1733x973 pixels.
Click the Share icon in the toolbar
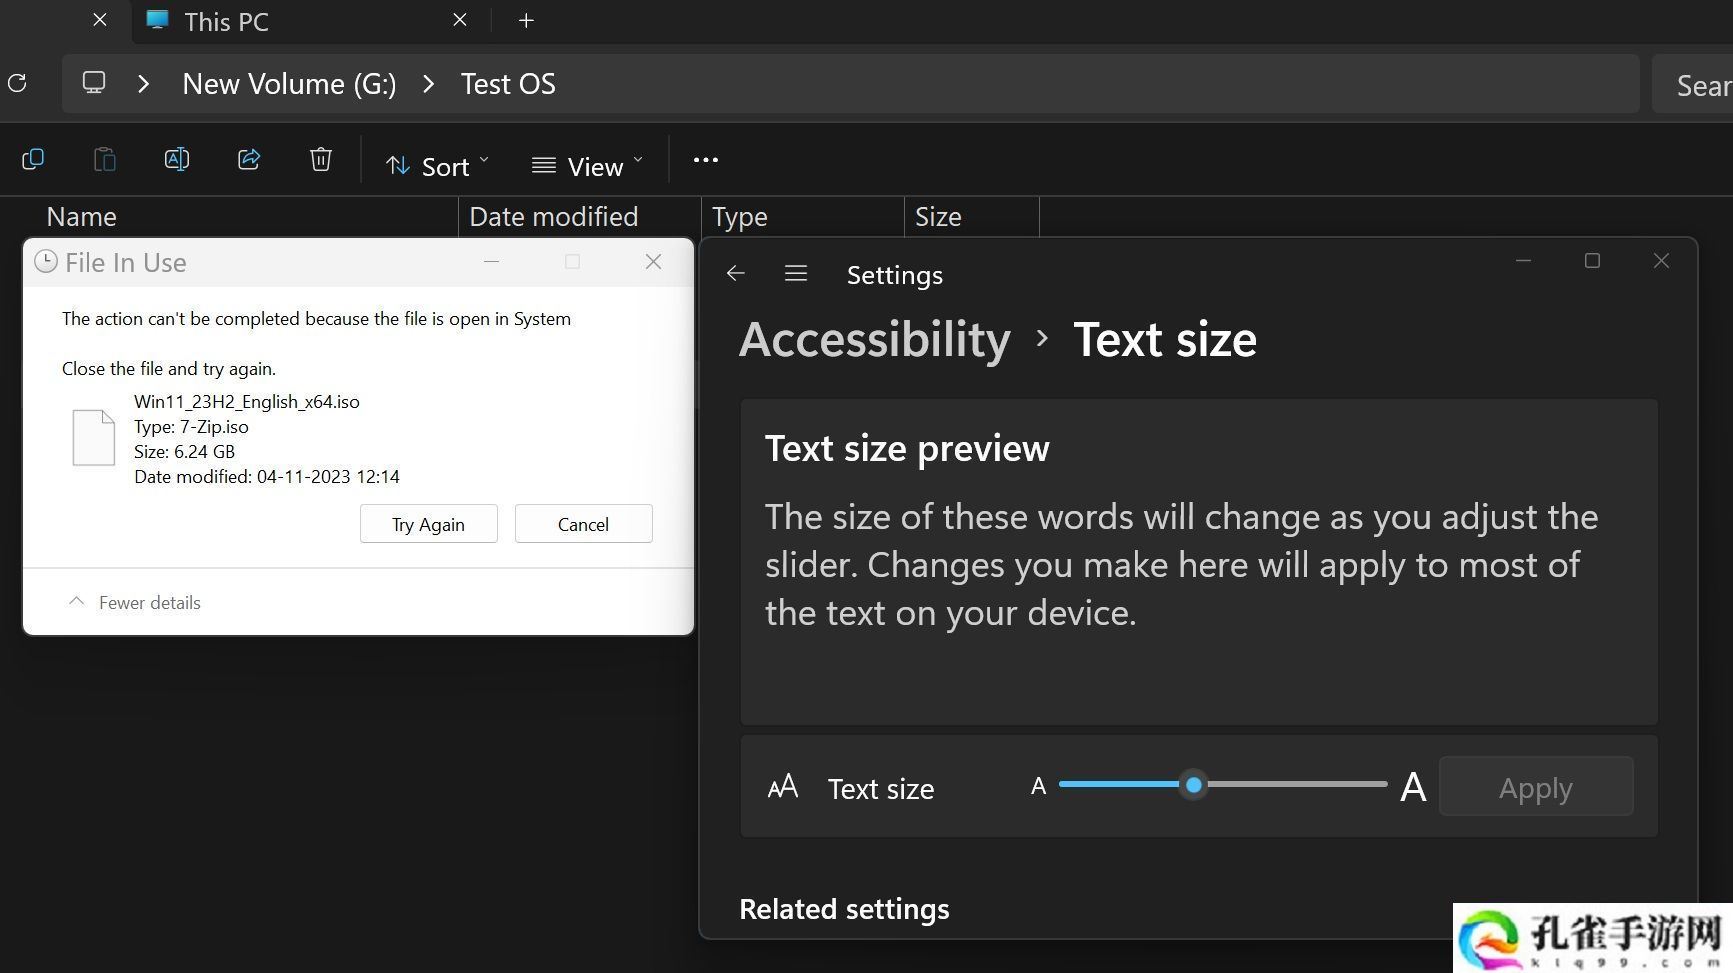click(x=249, y=159)
